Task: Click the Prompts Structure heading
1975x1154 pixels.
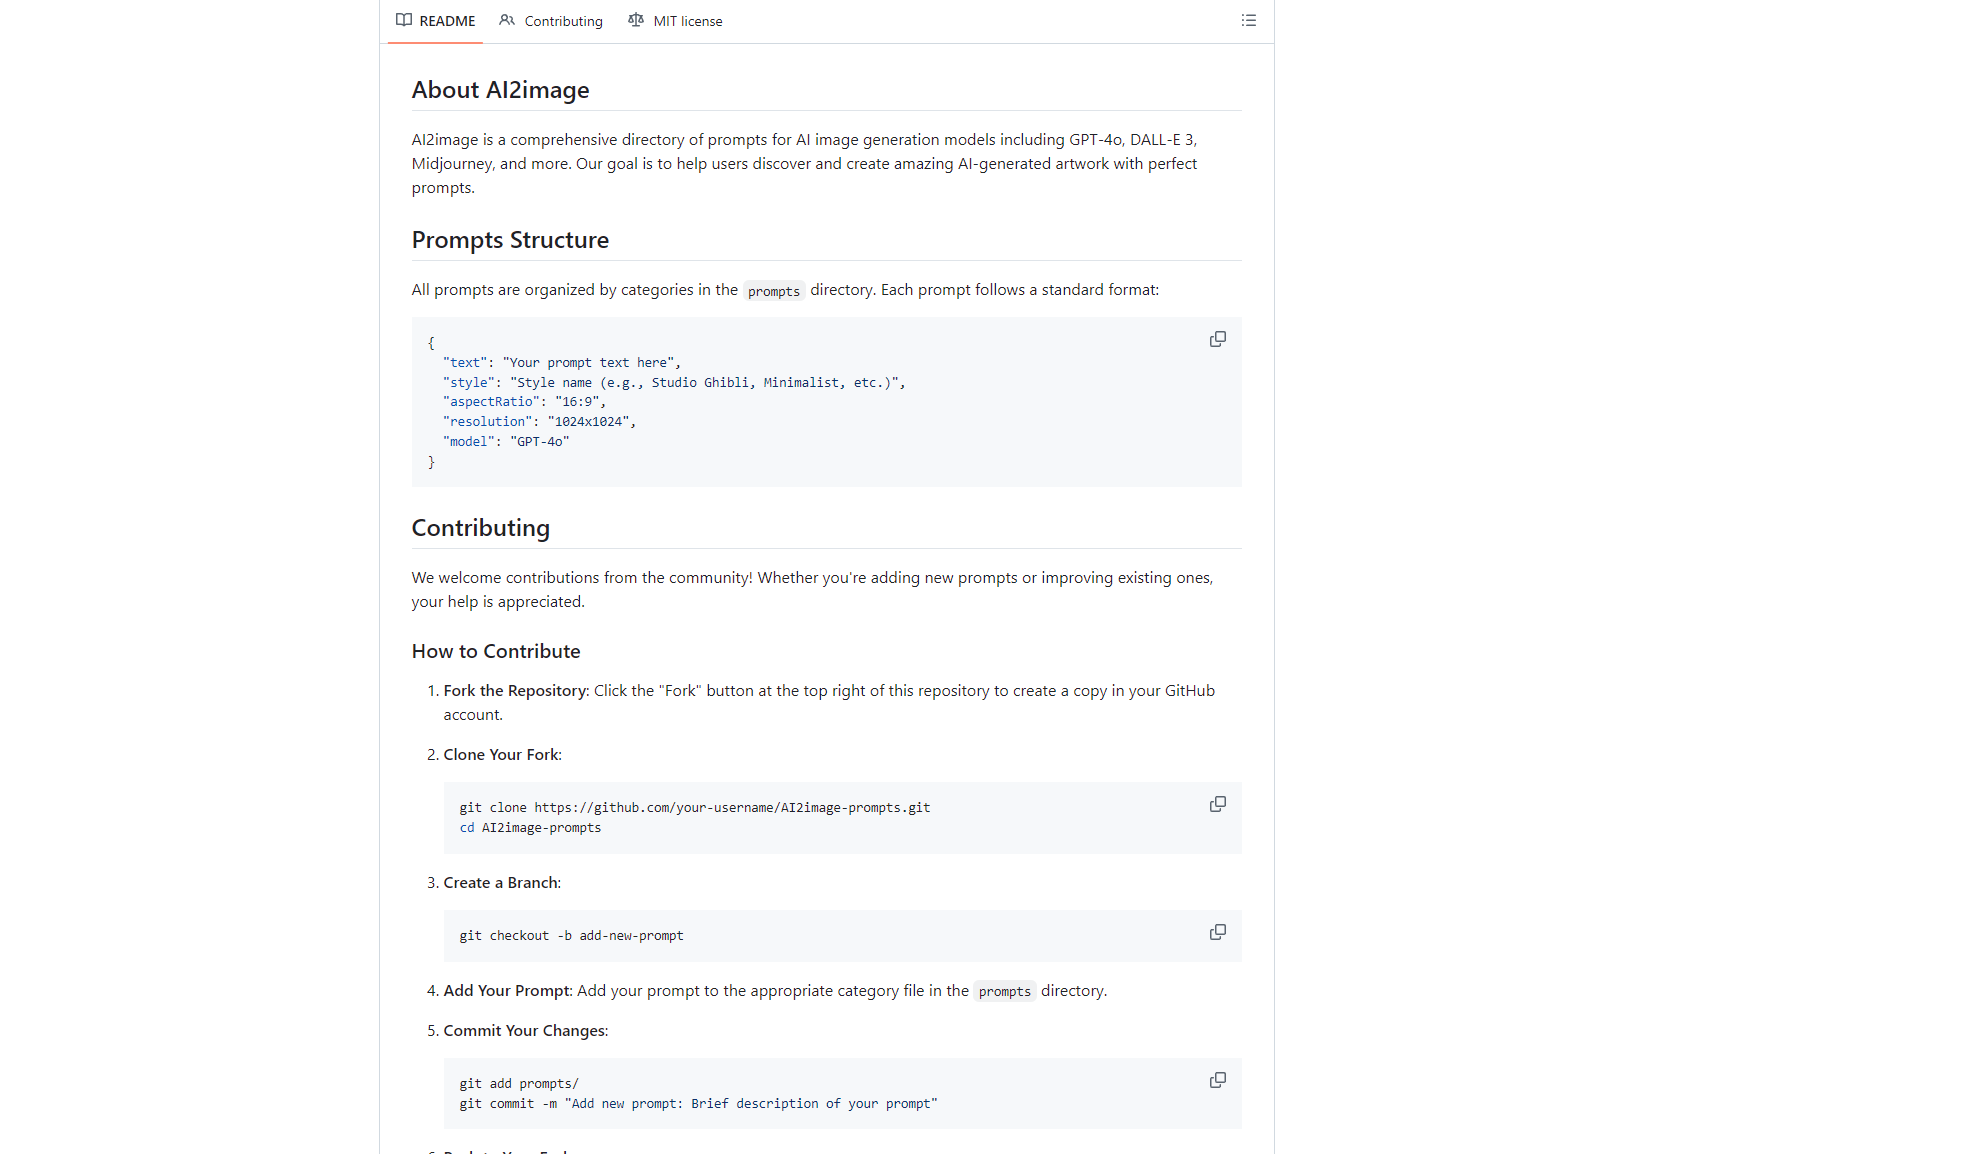Action: (510, 240)
